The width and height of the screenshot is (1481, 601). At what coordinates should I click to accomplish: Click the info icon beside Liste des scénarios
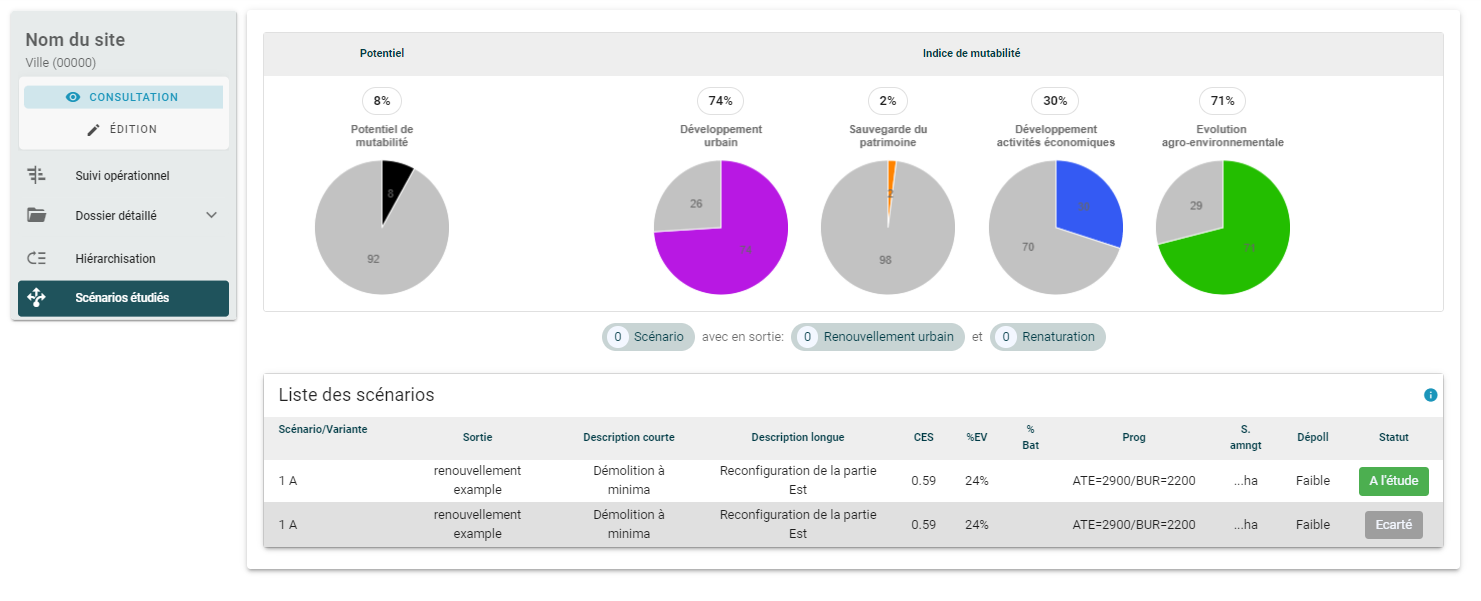pos(1430,395)
